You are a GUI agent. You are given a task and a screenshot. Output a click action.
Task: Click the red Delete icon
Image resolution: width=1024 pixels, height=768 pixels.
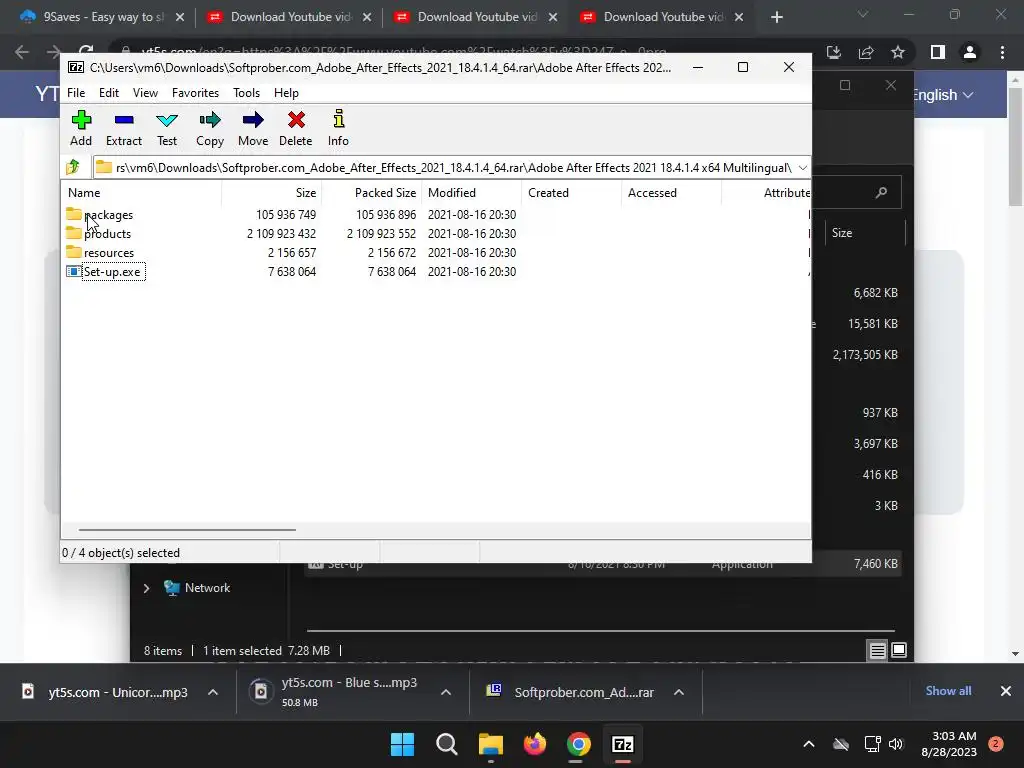pos(296,120)
